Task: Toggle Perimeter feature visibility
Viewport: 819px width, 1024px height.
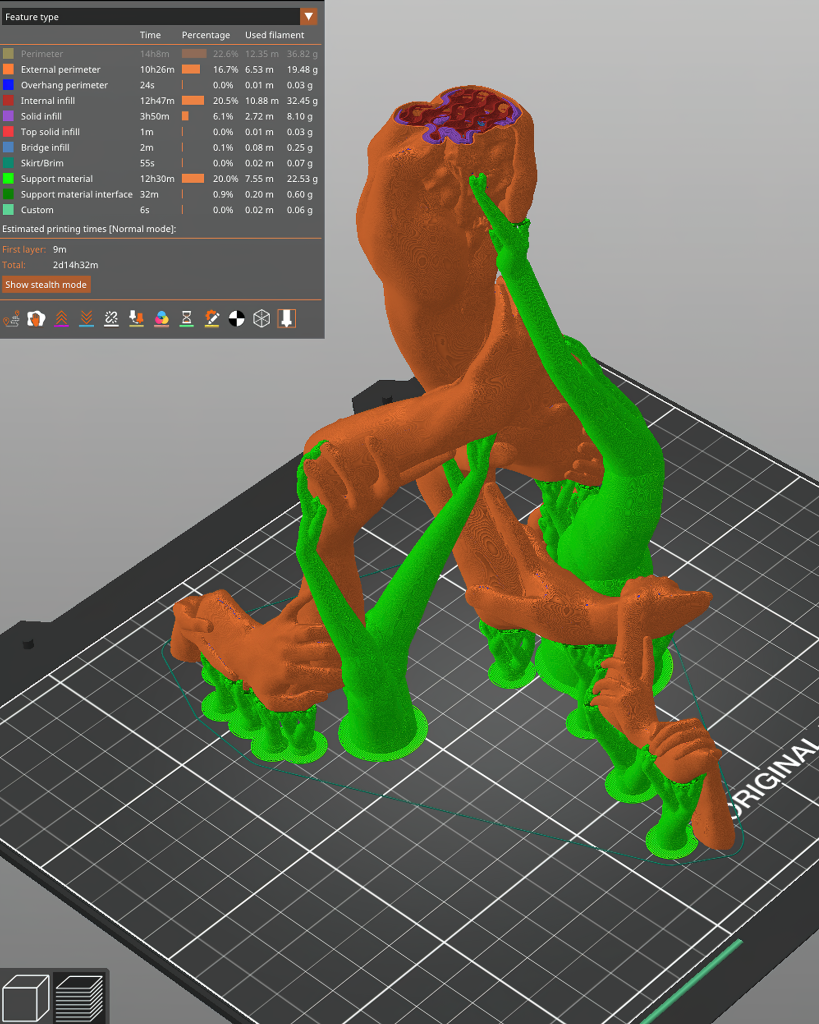Action: 160,54
